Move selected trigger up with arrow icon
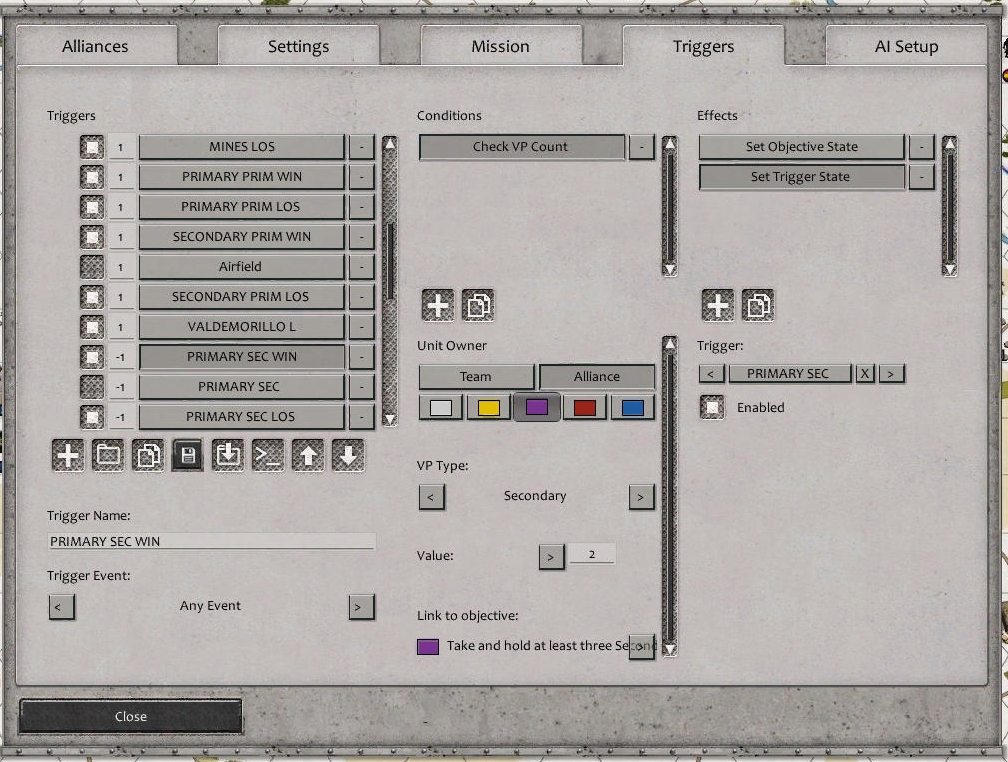 (x=308, y=456)
